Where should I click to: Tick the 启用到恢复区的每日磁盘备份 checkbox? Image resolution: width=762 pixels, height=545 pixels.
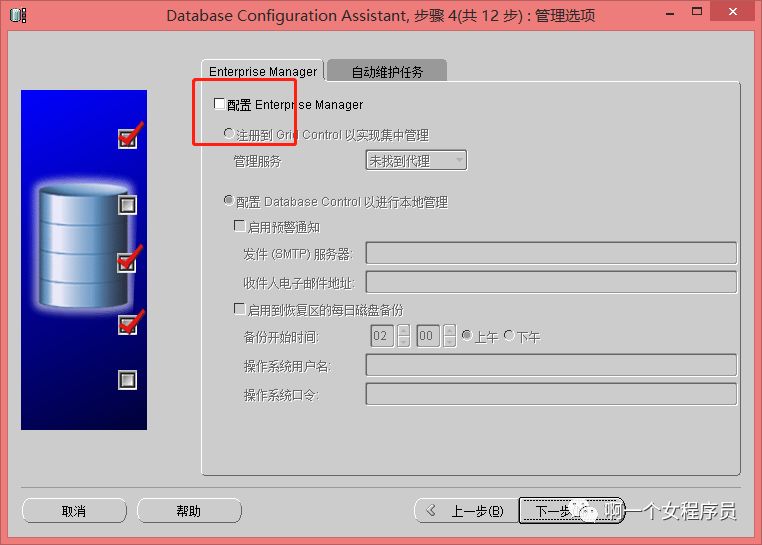(239, 309)
